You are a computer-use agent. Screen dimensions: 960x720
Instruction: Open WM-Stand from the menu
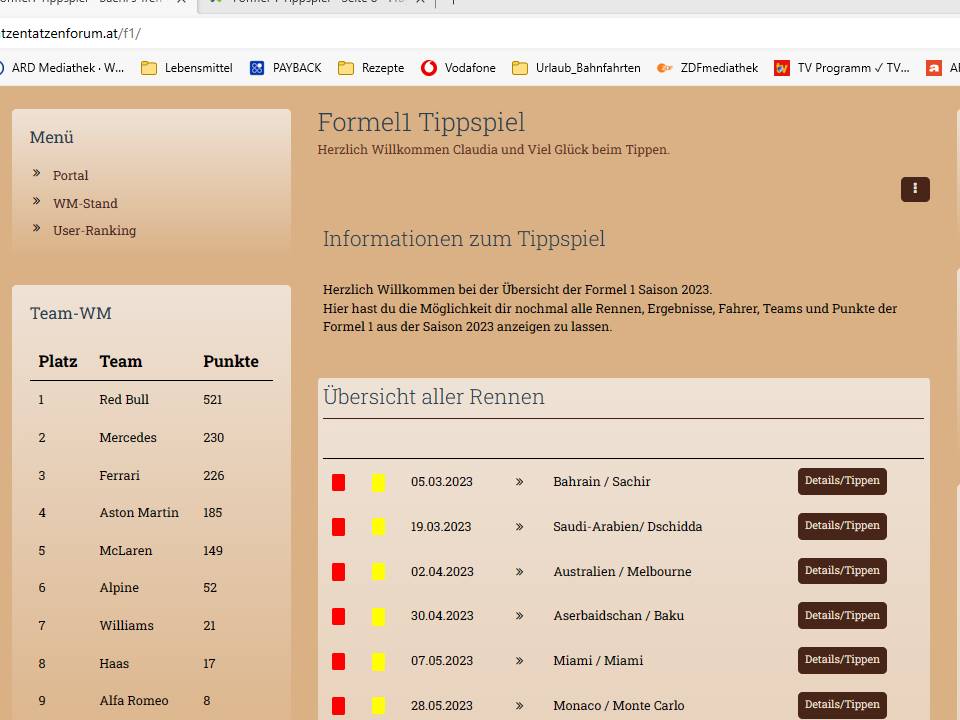(85, 203)
